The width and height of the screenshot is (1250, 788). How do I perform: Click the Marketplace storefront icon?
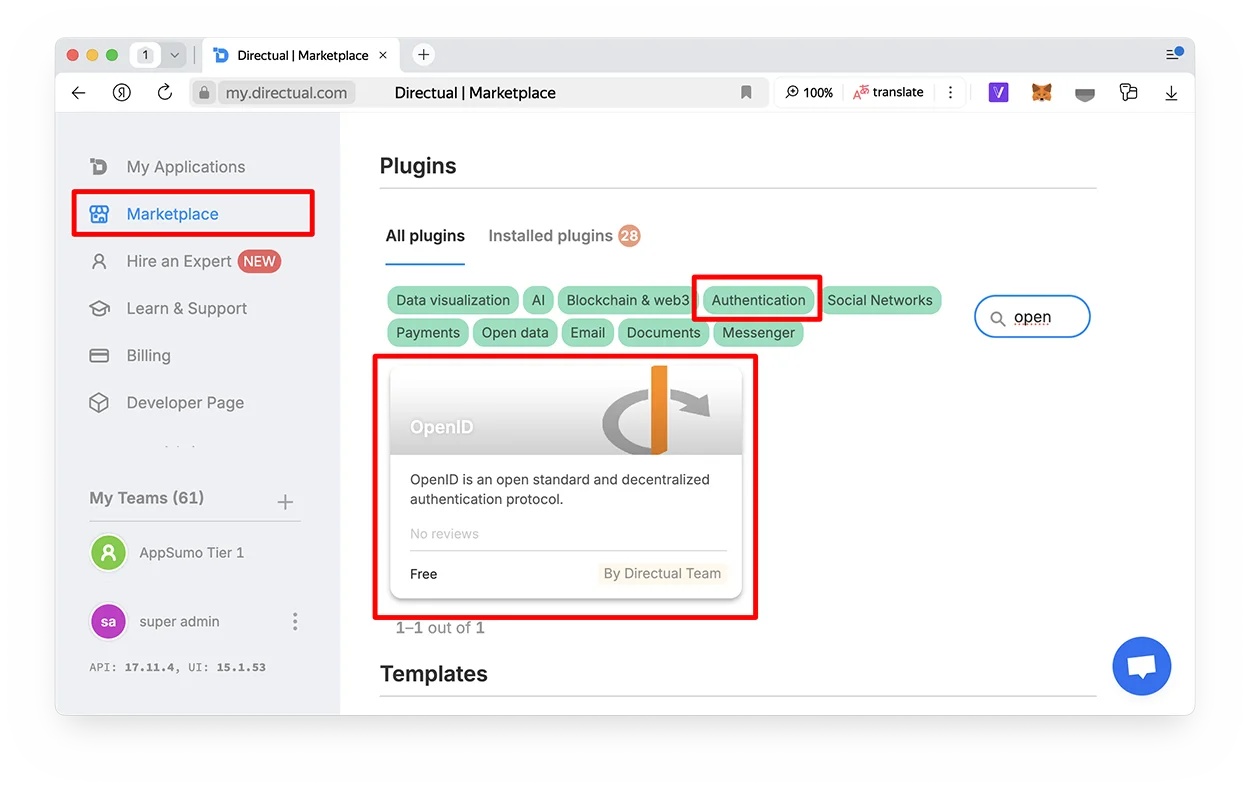(99, 214)
